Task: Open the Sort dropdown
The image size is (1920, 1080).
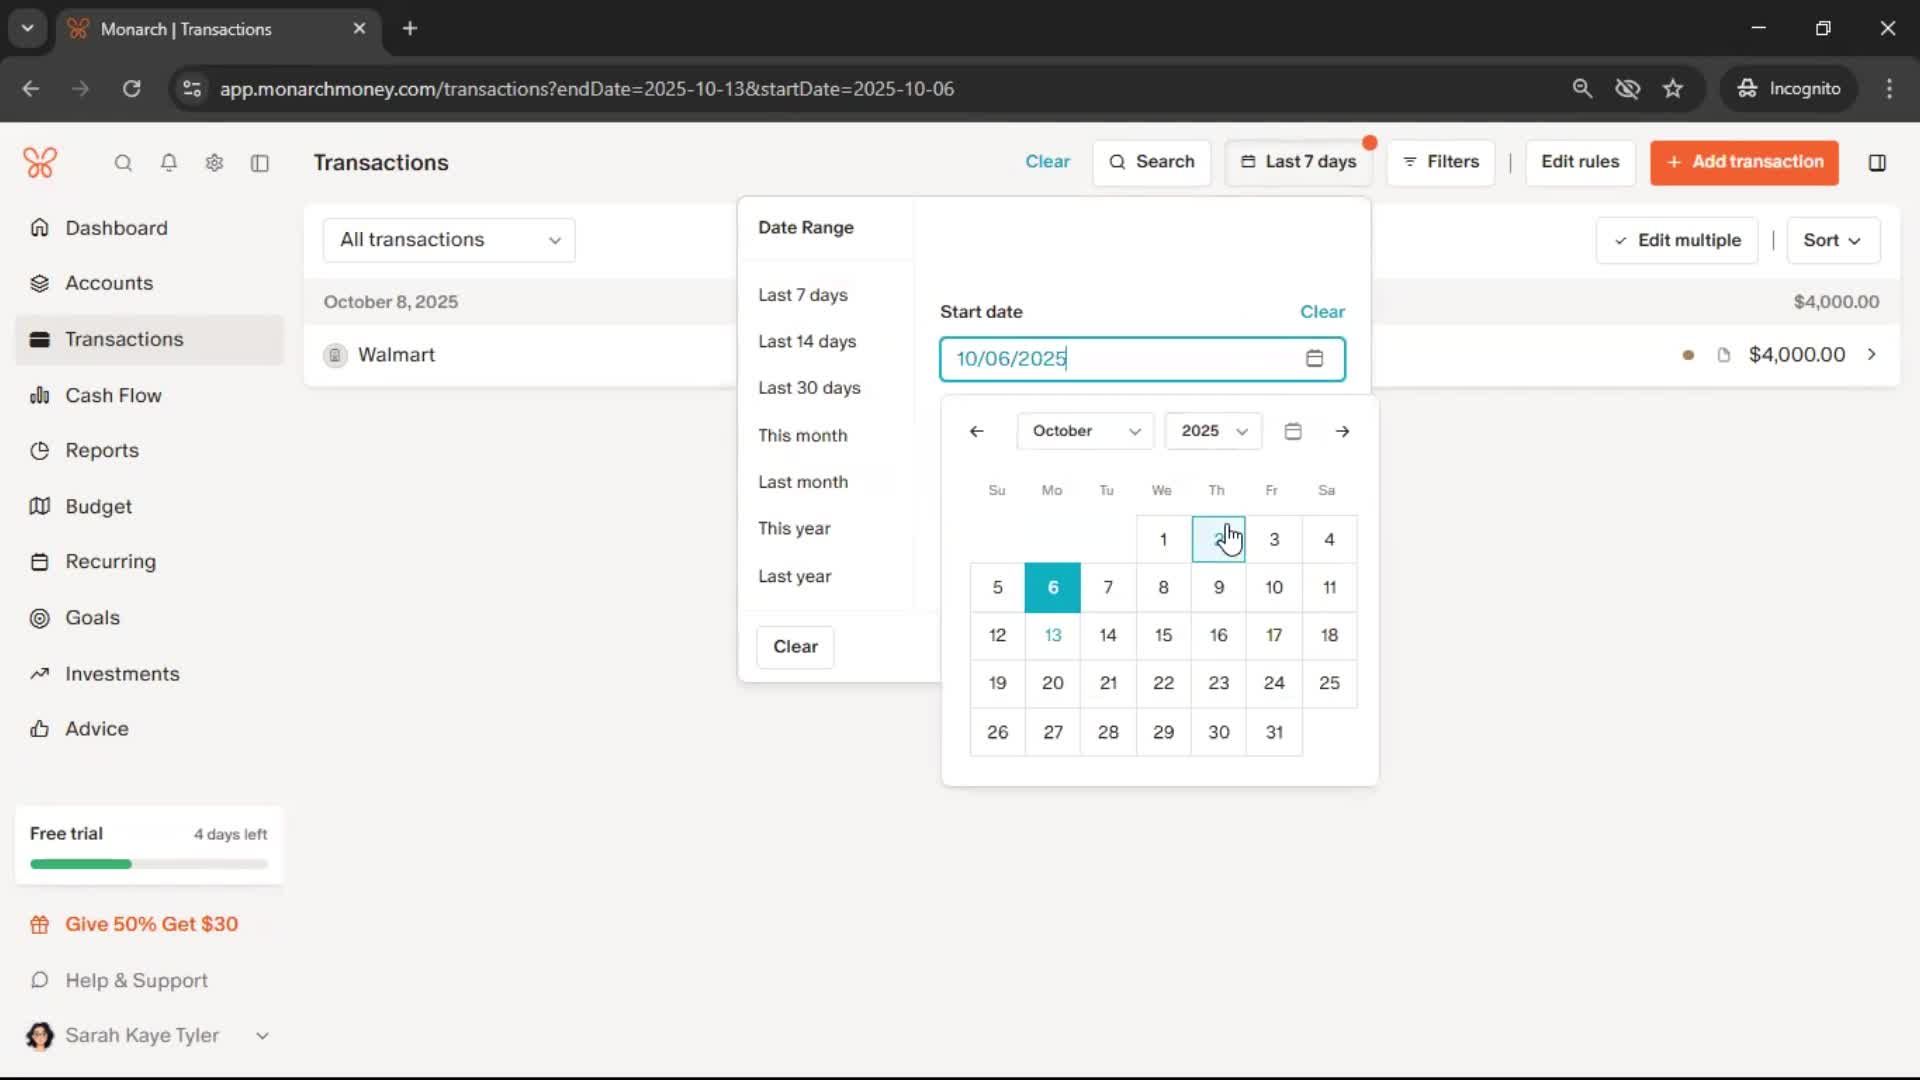Action: pos(1832,240)
